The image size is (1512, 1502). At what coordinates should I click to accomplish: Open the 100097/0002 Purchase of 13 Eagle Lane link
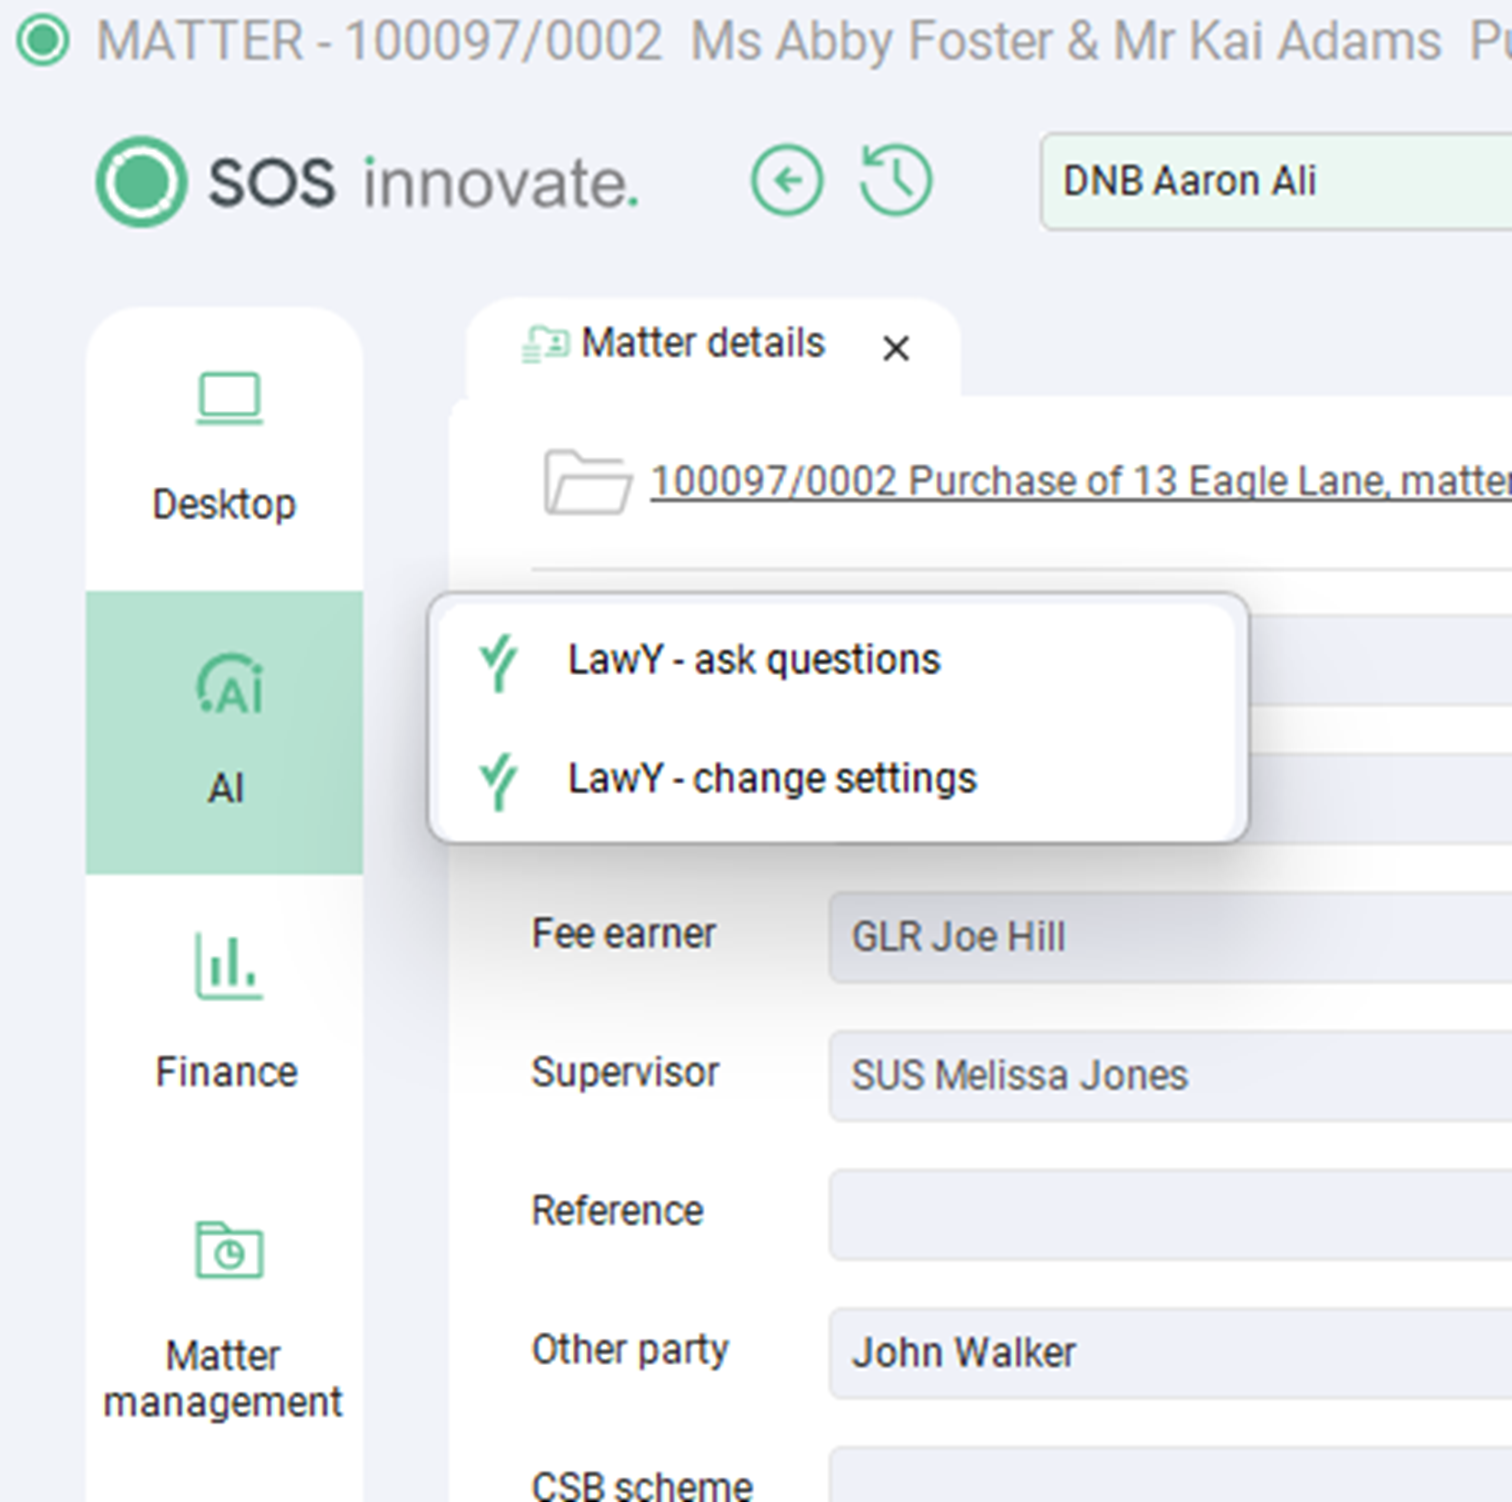coord(1081,482)
